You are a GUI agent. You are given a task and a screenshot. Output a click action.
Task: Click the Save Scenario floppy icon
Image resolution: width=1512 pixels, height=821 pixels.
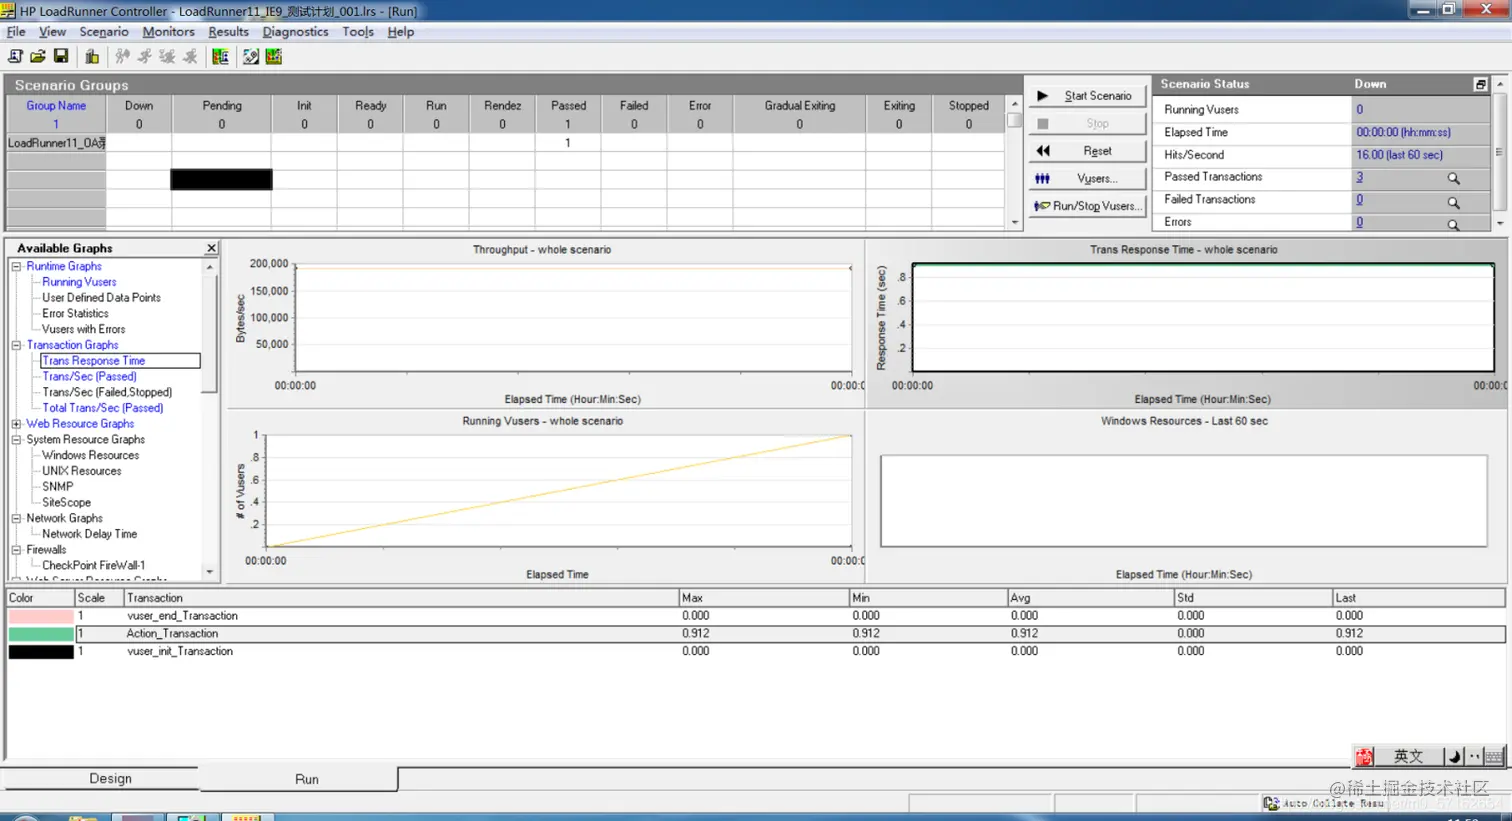[61, 57]
